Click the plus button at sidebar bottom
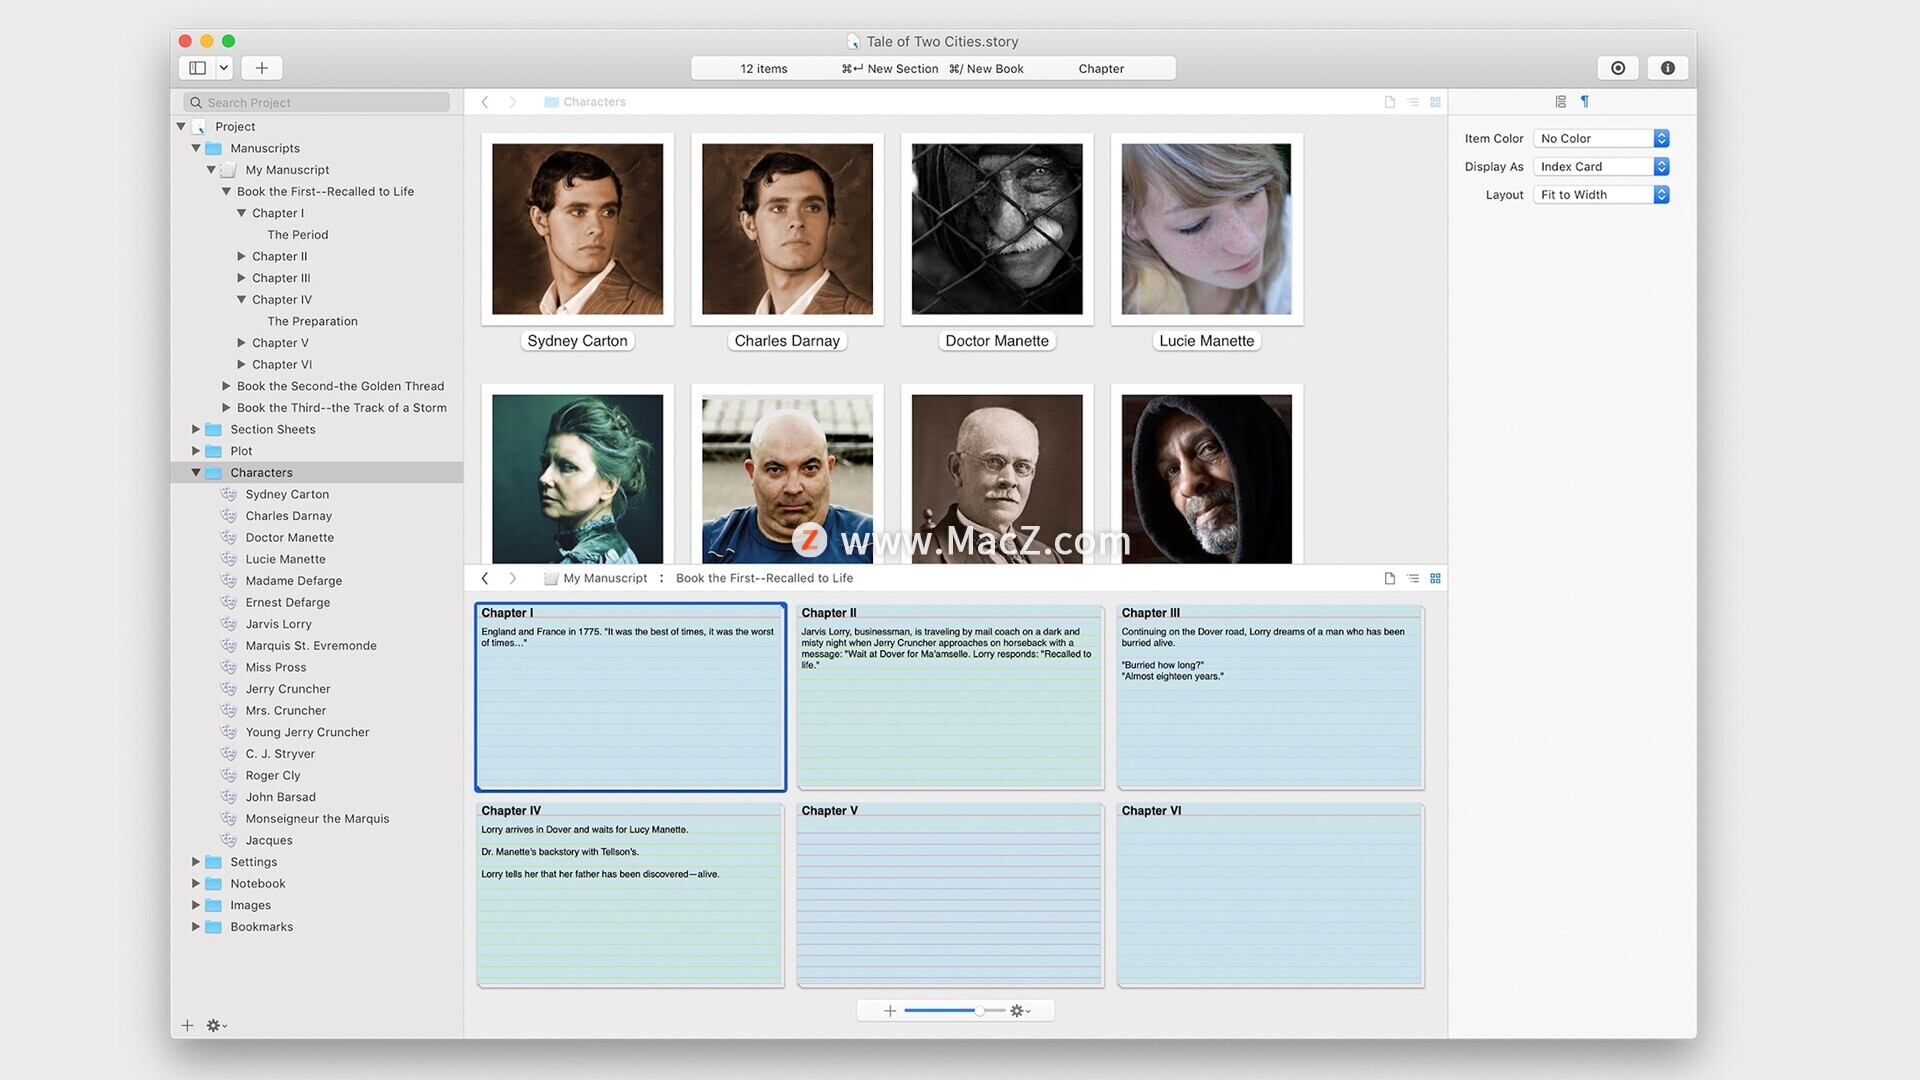The image size is (1920, 1080). pyautogui.click(x=187, y=1025)
